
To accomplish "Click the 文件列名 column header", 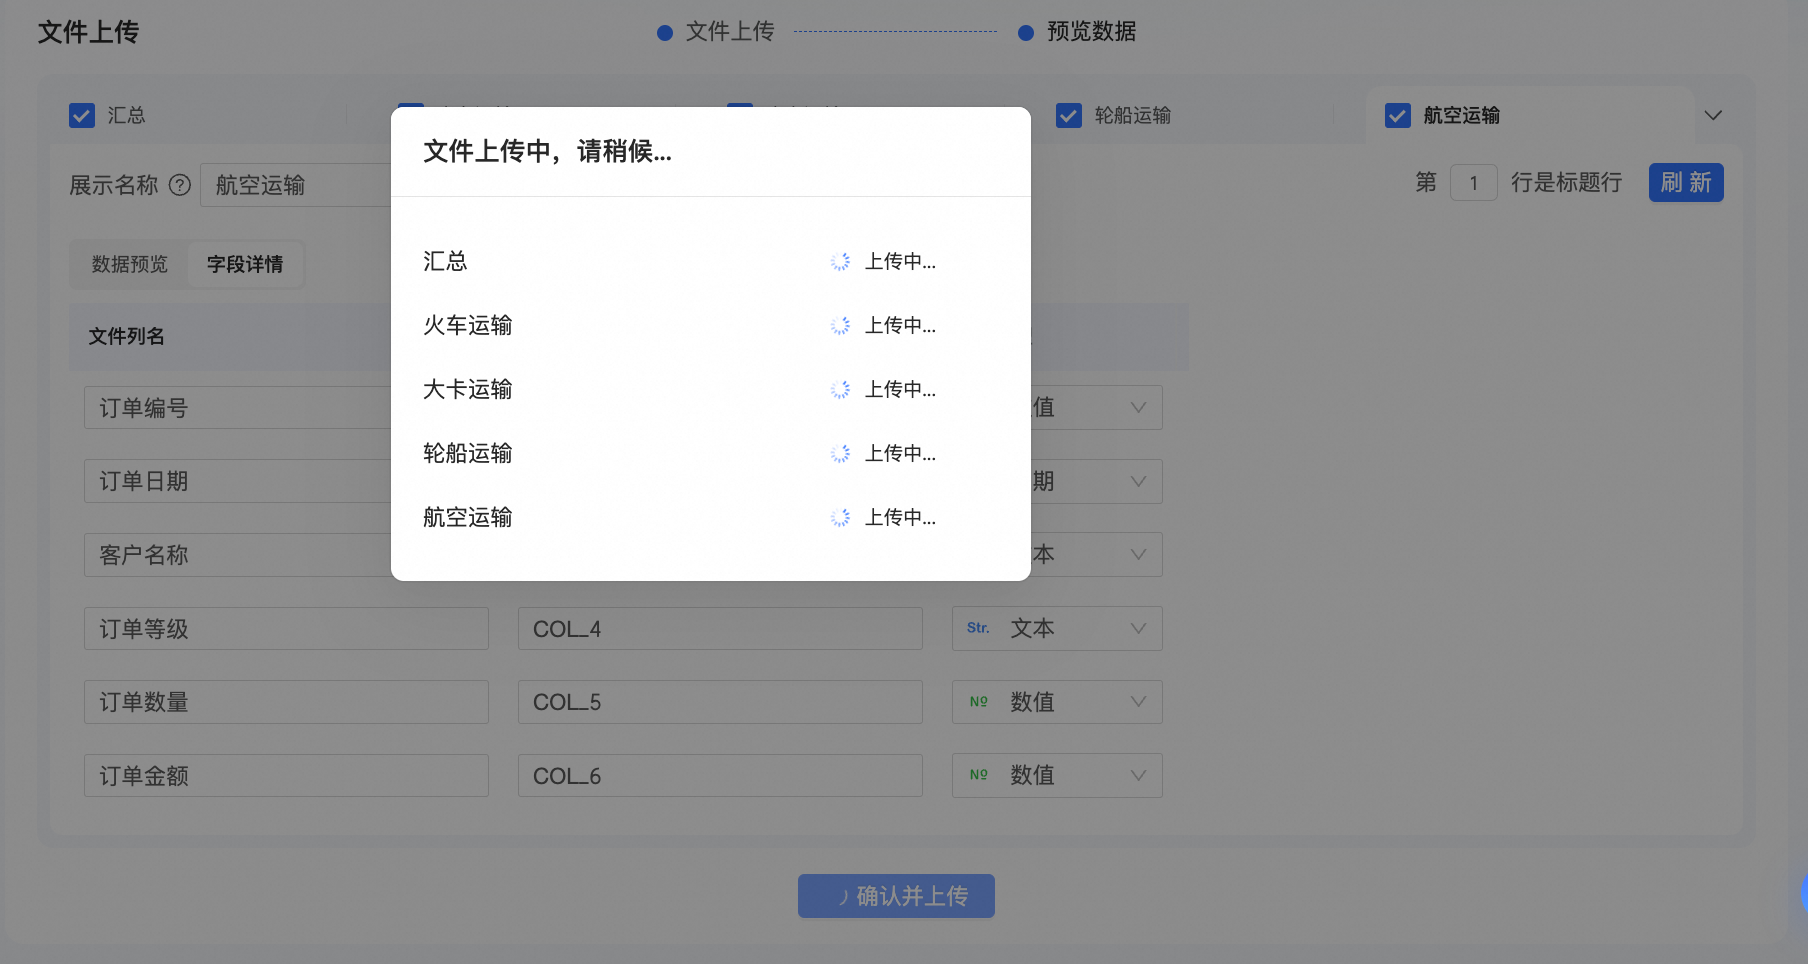I will coord(127,337).
